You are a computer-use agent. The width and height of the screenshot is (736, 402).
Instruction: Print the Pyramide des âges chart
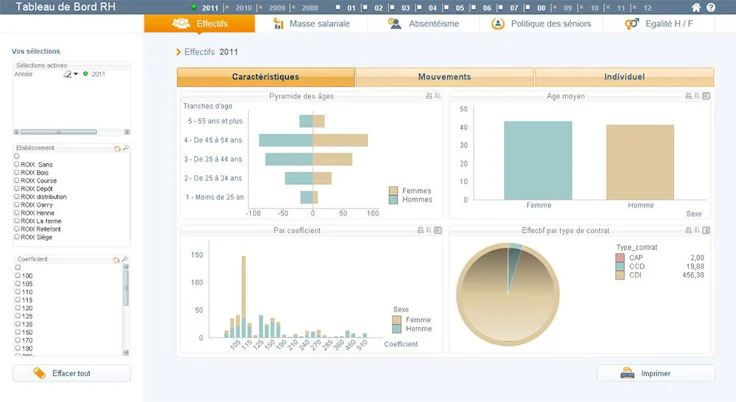click(x=429, y=96)
